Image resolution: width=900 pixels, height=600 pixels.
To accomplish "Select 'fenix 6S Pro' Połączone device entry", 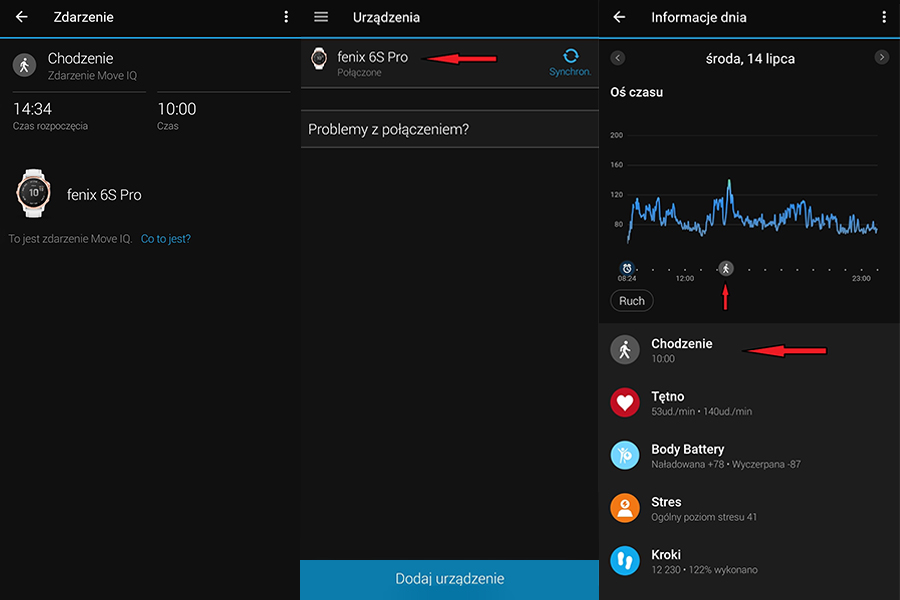I will (449, 63).
